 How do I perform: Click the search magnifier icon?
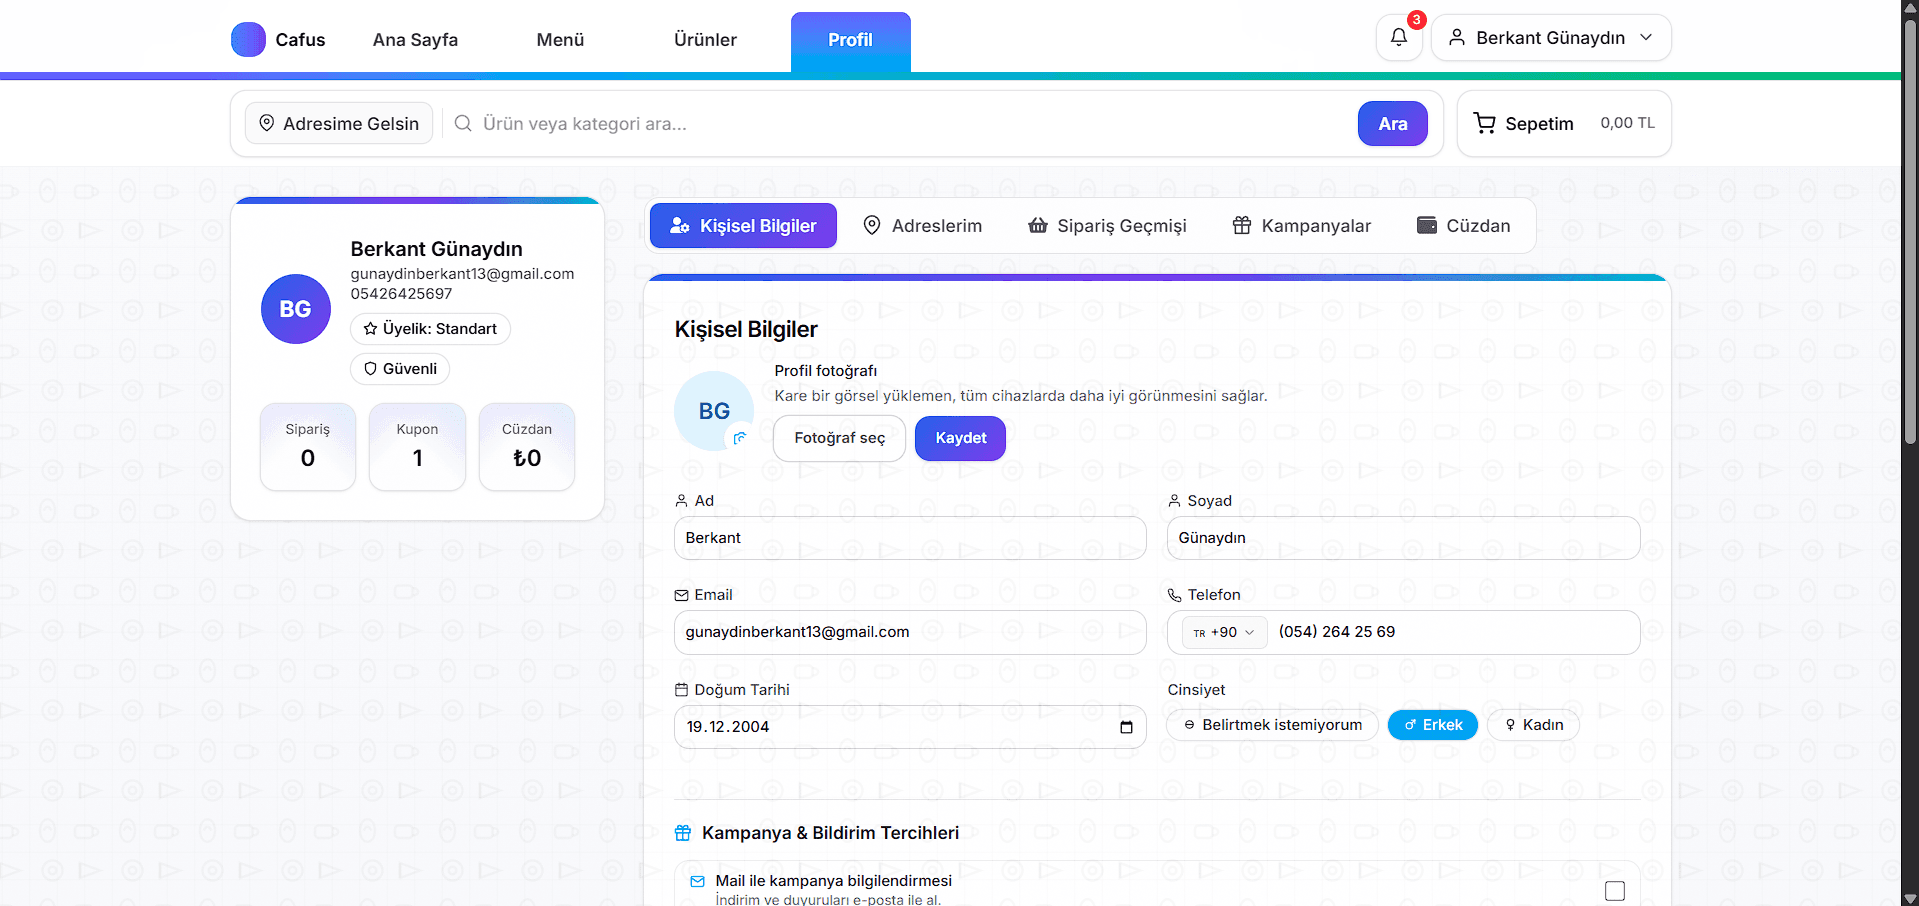pos(463,124)
